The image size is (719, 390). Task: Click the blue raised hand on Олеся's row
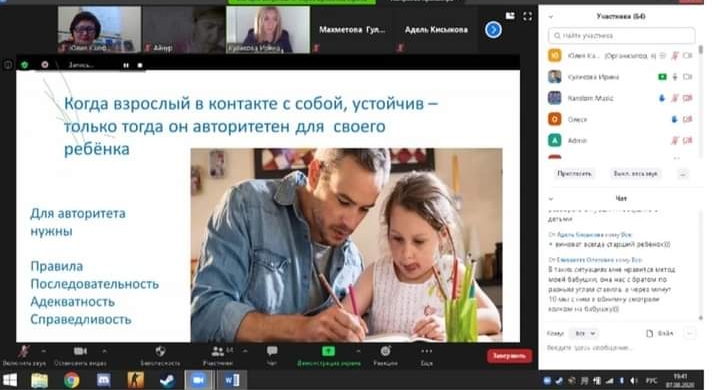tap(674, 119)
